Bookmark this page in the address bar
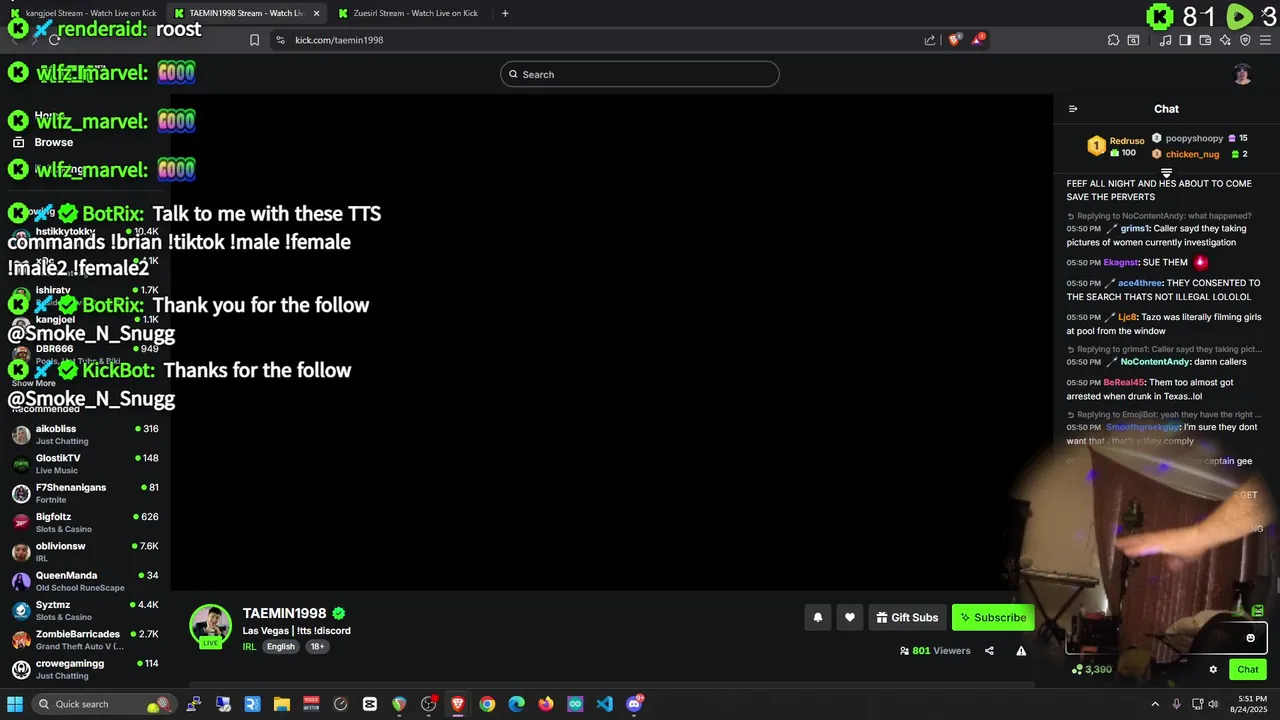 (254, 40)
